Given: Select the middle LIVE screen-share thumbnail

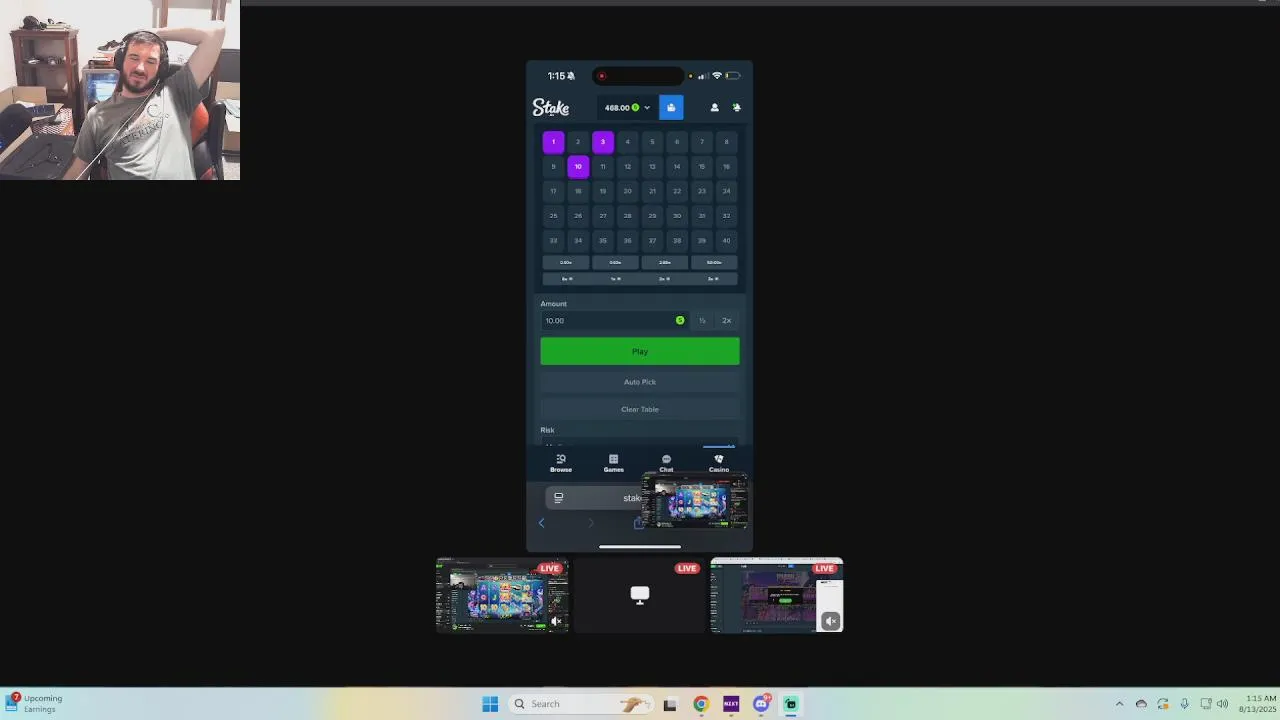Looking at the screenshot, I should 640,596.
